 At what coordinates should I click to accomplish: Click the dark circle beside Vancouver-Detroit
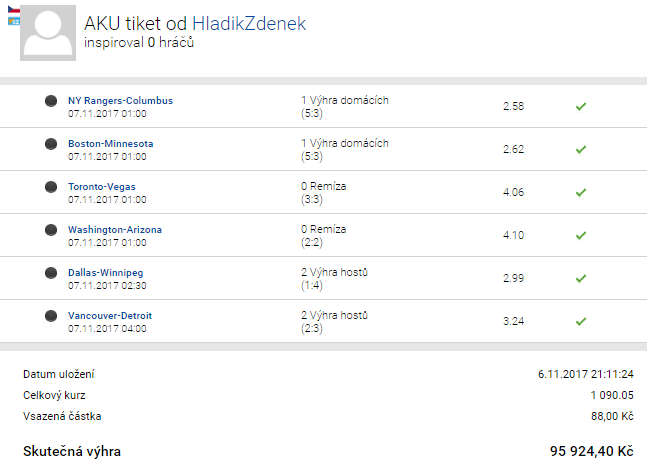coord(51,316)
